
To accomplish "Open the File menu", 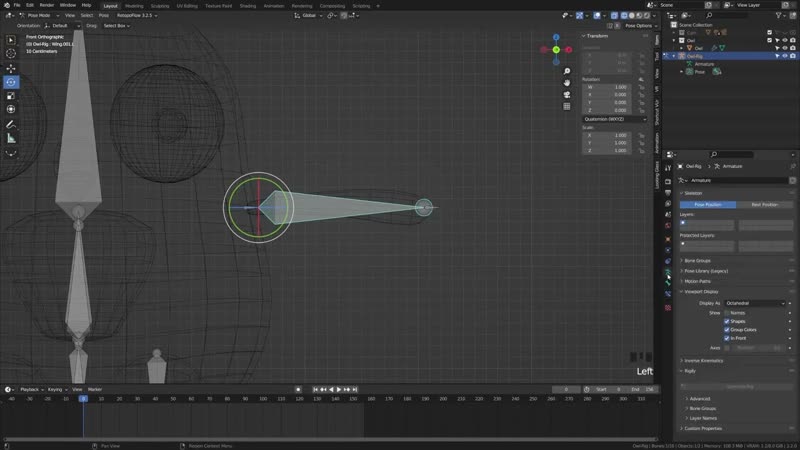I will coord(17,5).
